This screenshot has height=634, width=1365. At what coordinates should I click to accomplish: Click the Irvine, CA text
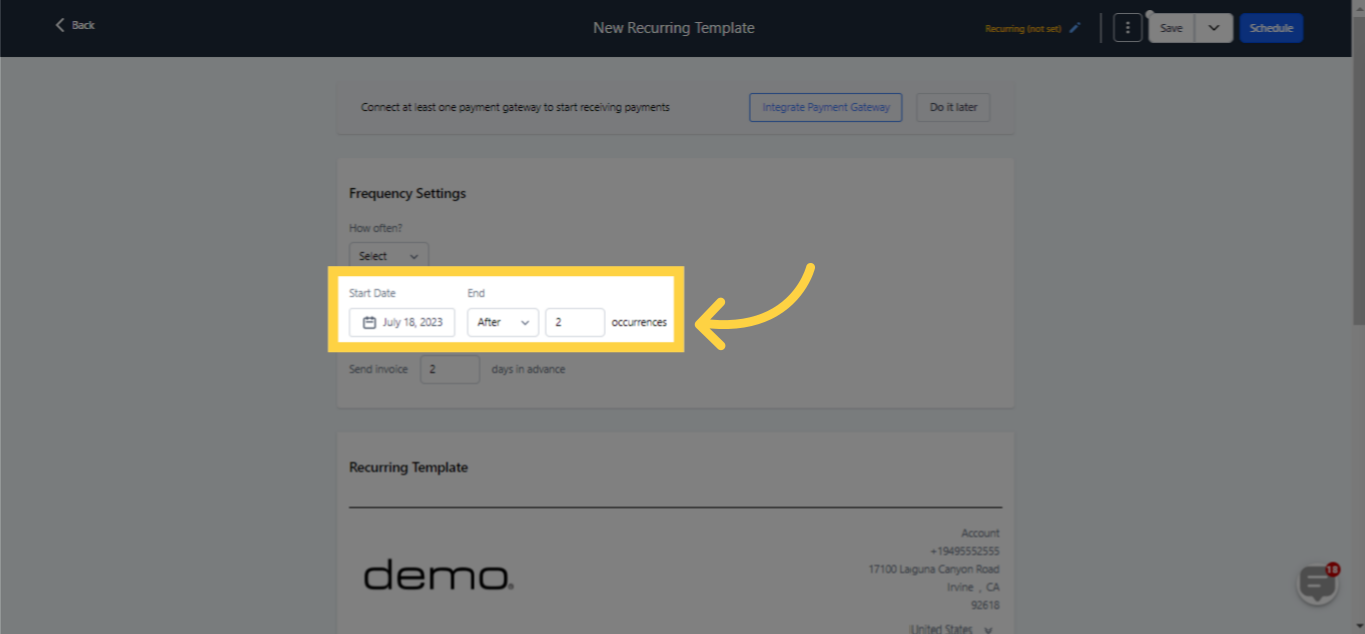pyautogui.click(x=973, y=587)
